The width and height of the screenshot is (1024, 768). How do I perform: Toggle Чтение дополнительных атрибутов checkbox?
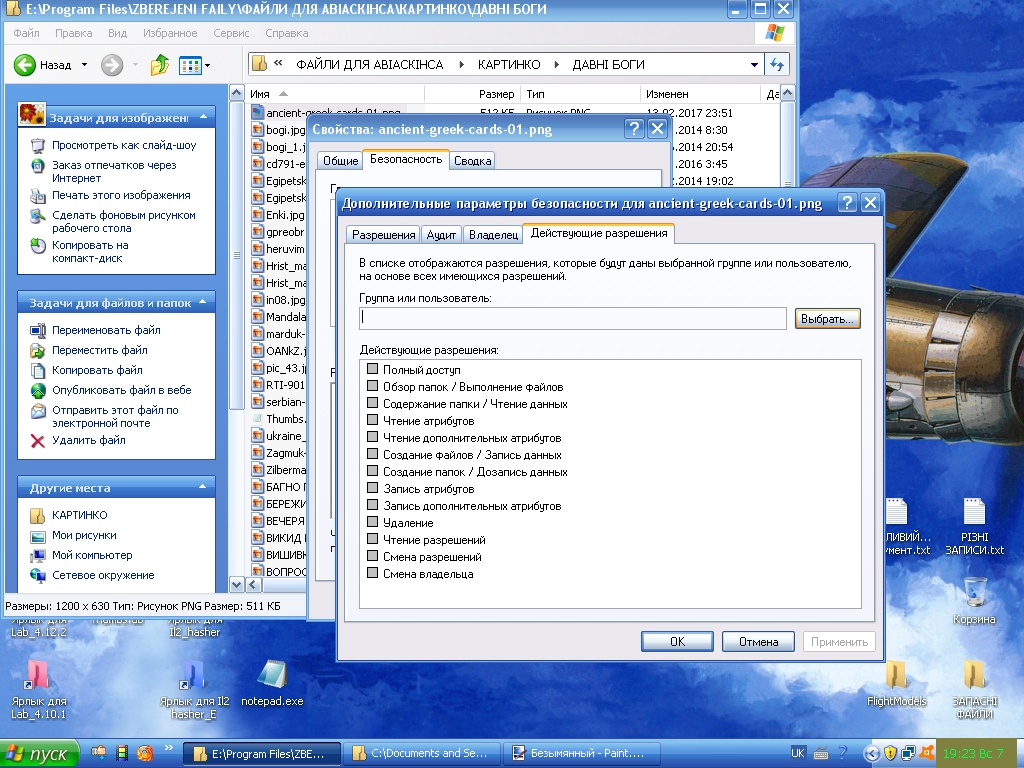372,437
